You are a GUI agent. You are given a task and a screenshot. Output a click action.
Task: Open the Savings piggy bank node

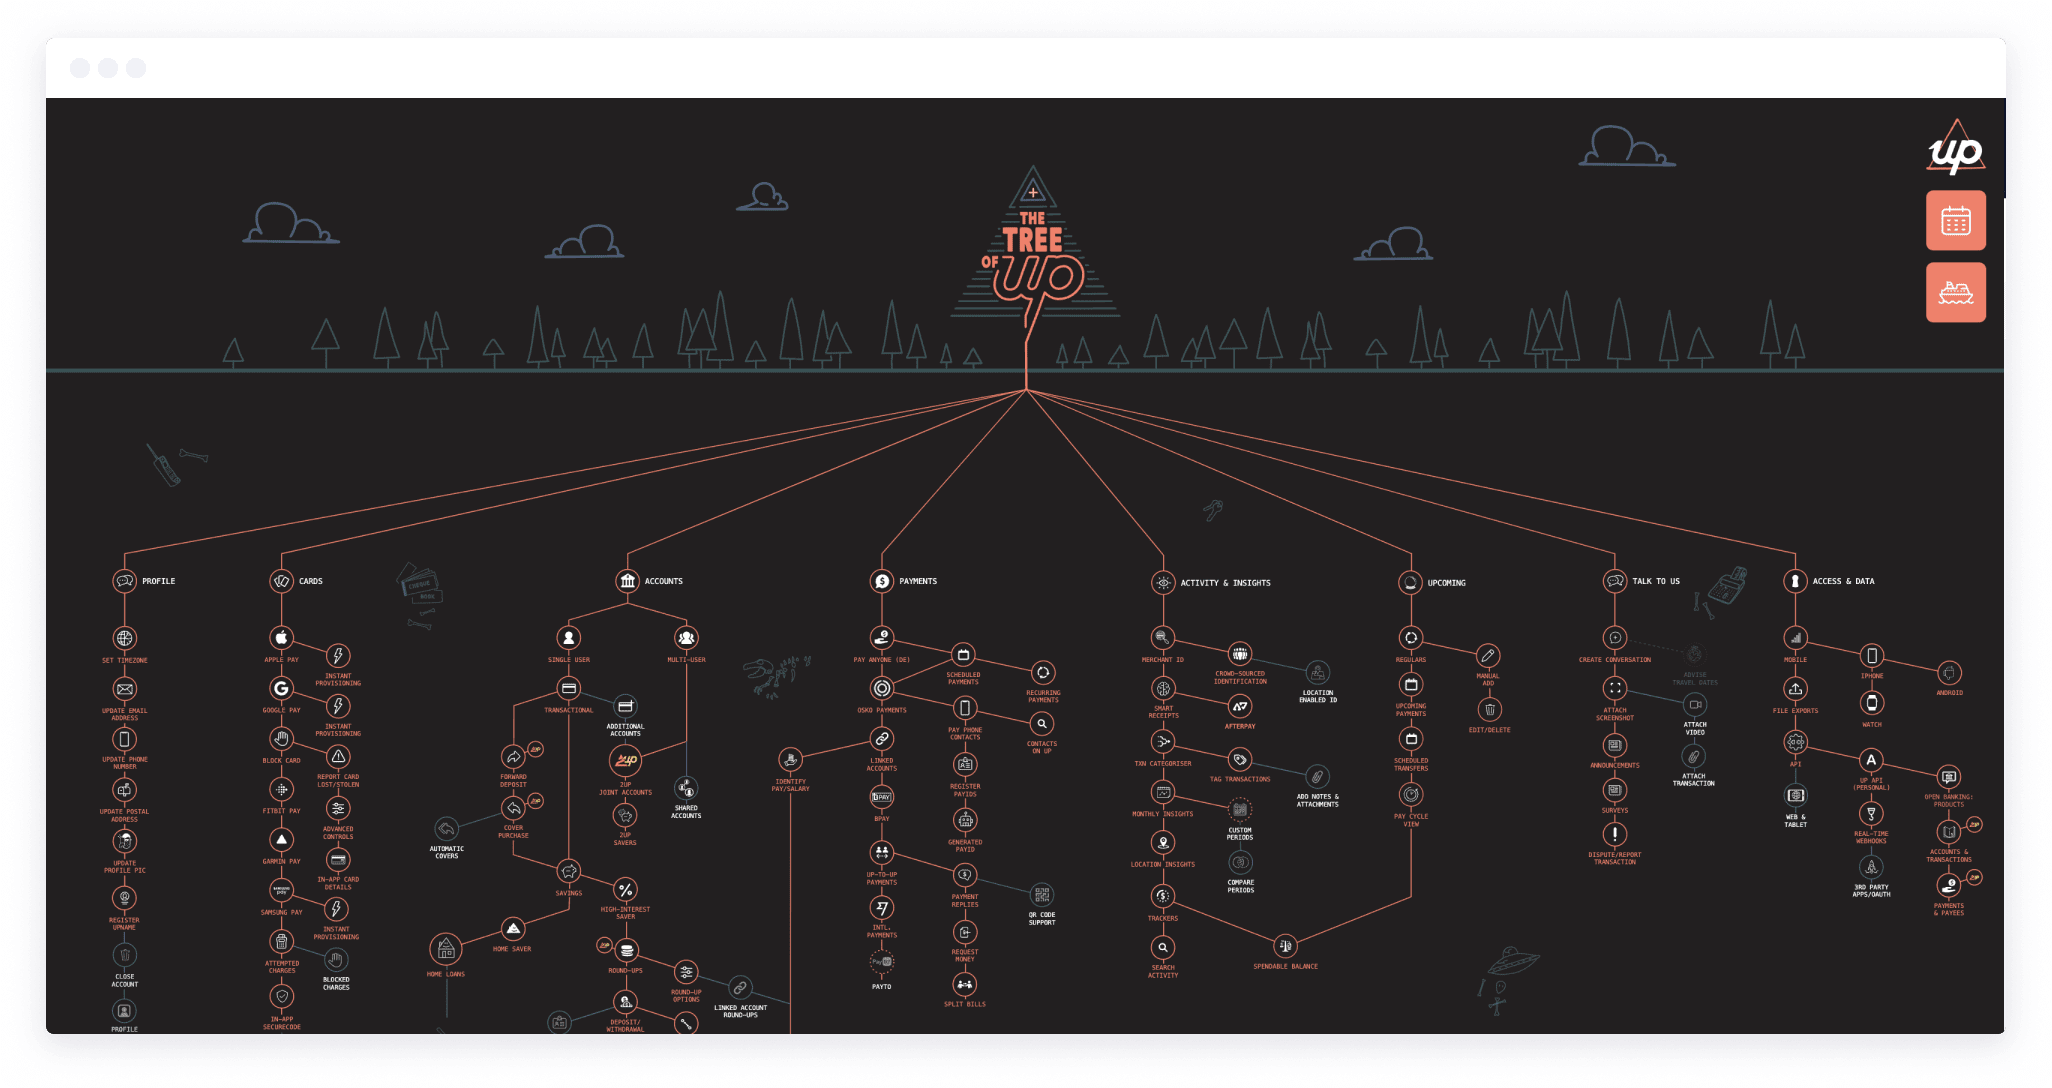pyautogui.click(x=568, y=871)
